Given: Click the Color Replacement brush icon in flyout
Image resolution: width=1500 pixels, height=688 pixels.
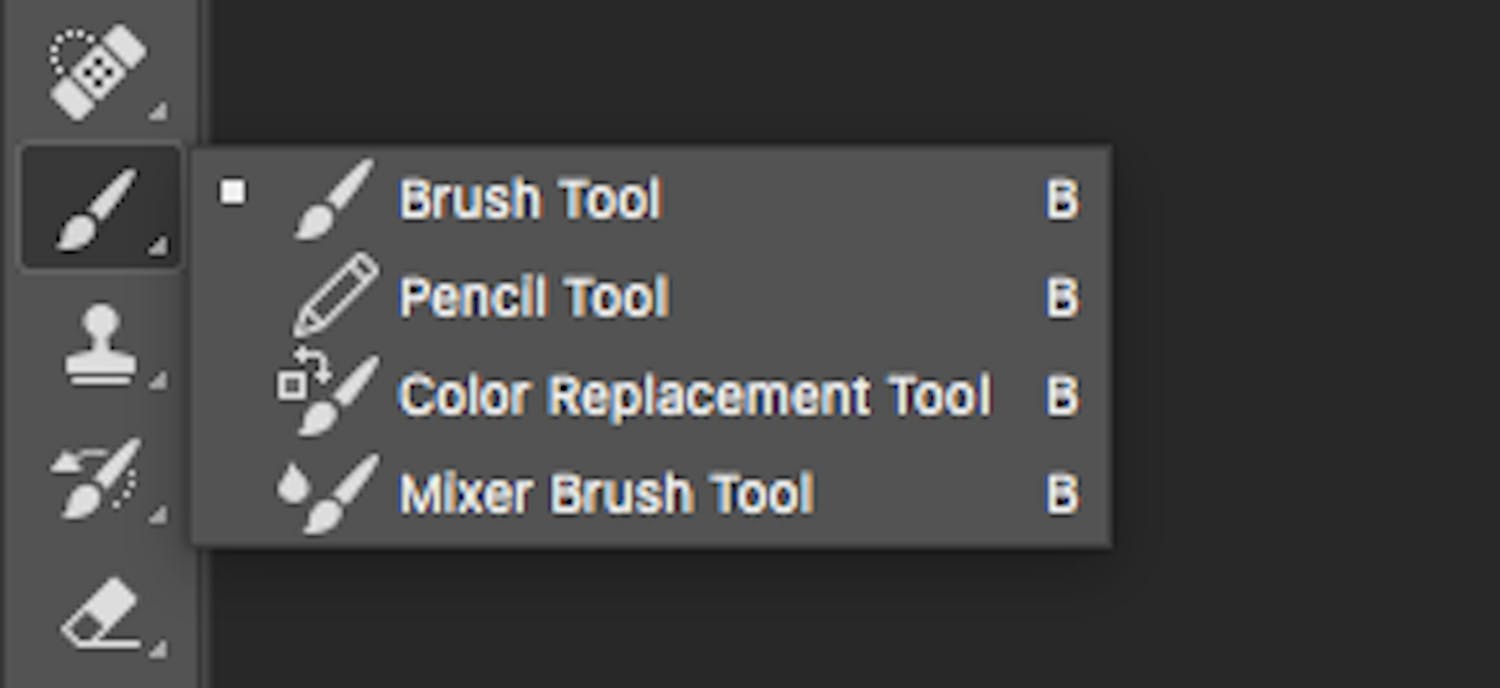Looking at the screenshot, I should pos(328,395).
